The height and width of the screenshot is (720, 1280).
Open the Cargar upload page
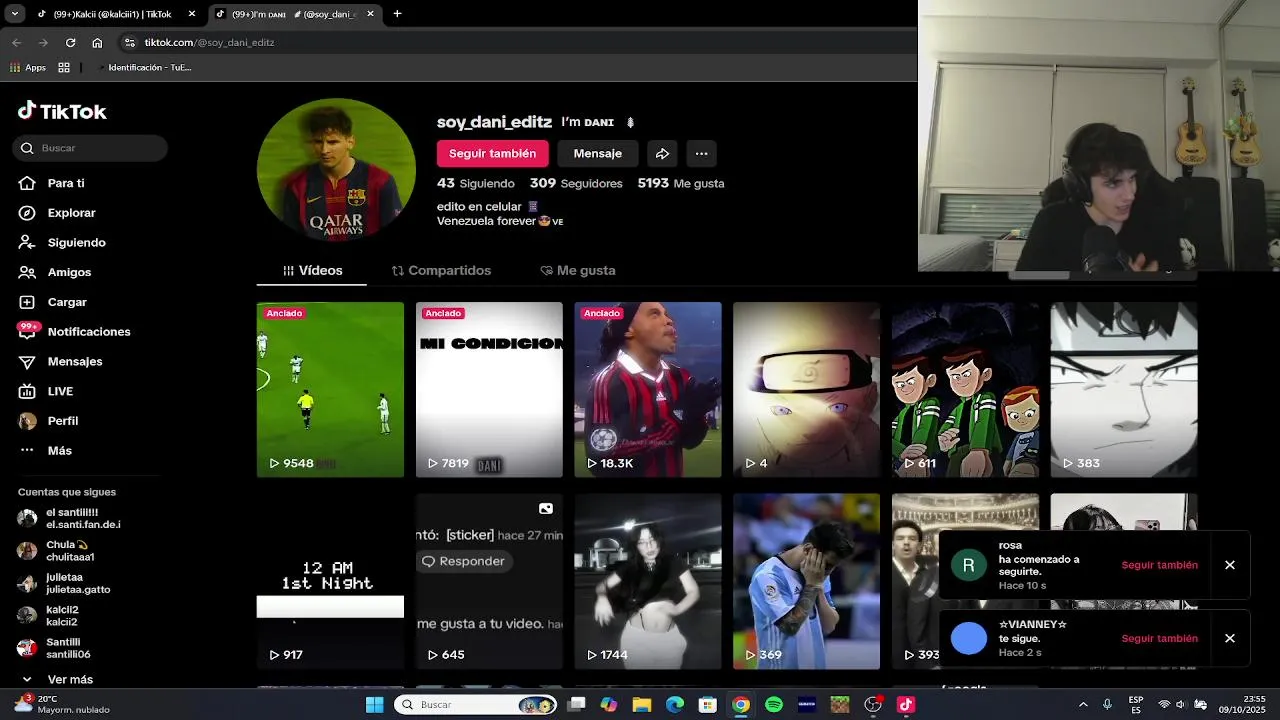point(67,302)
